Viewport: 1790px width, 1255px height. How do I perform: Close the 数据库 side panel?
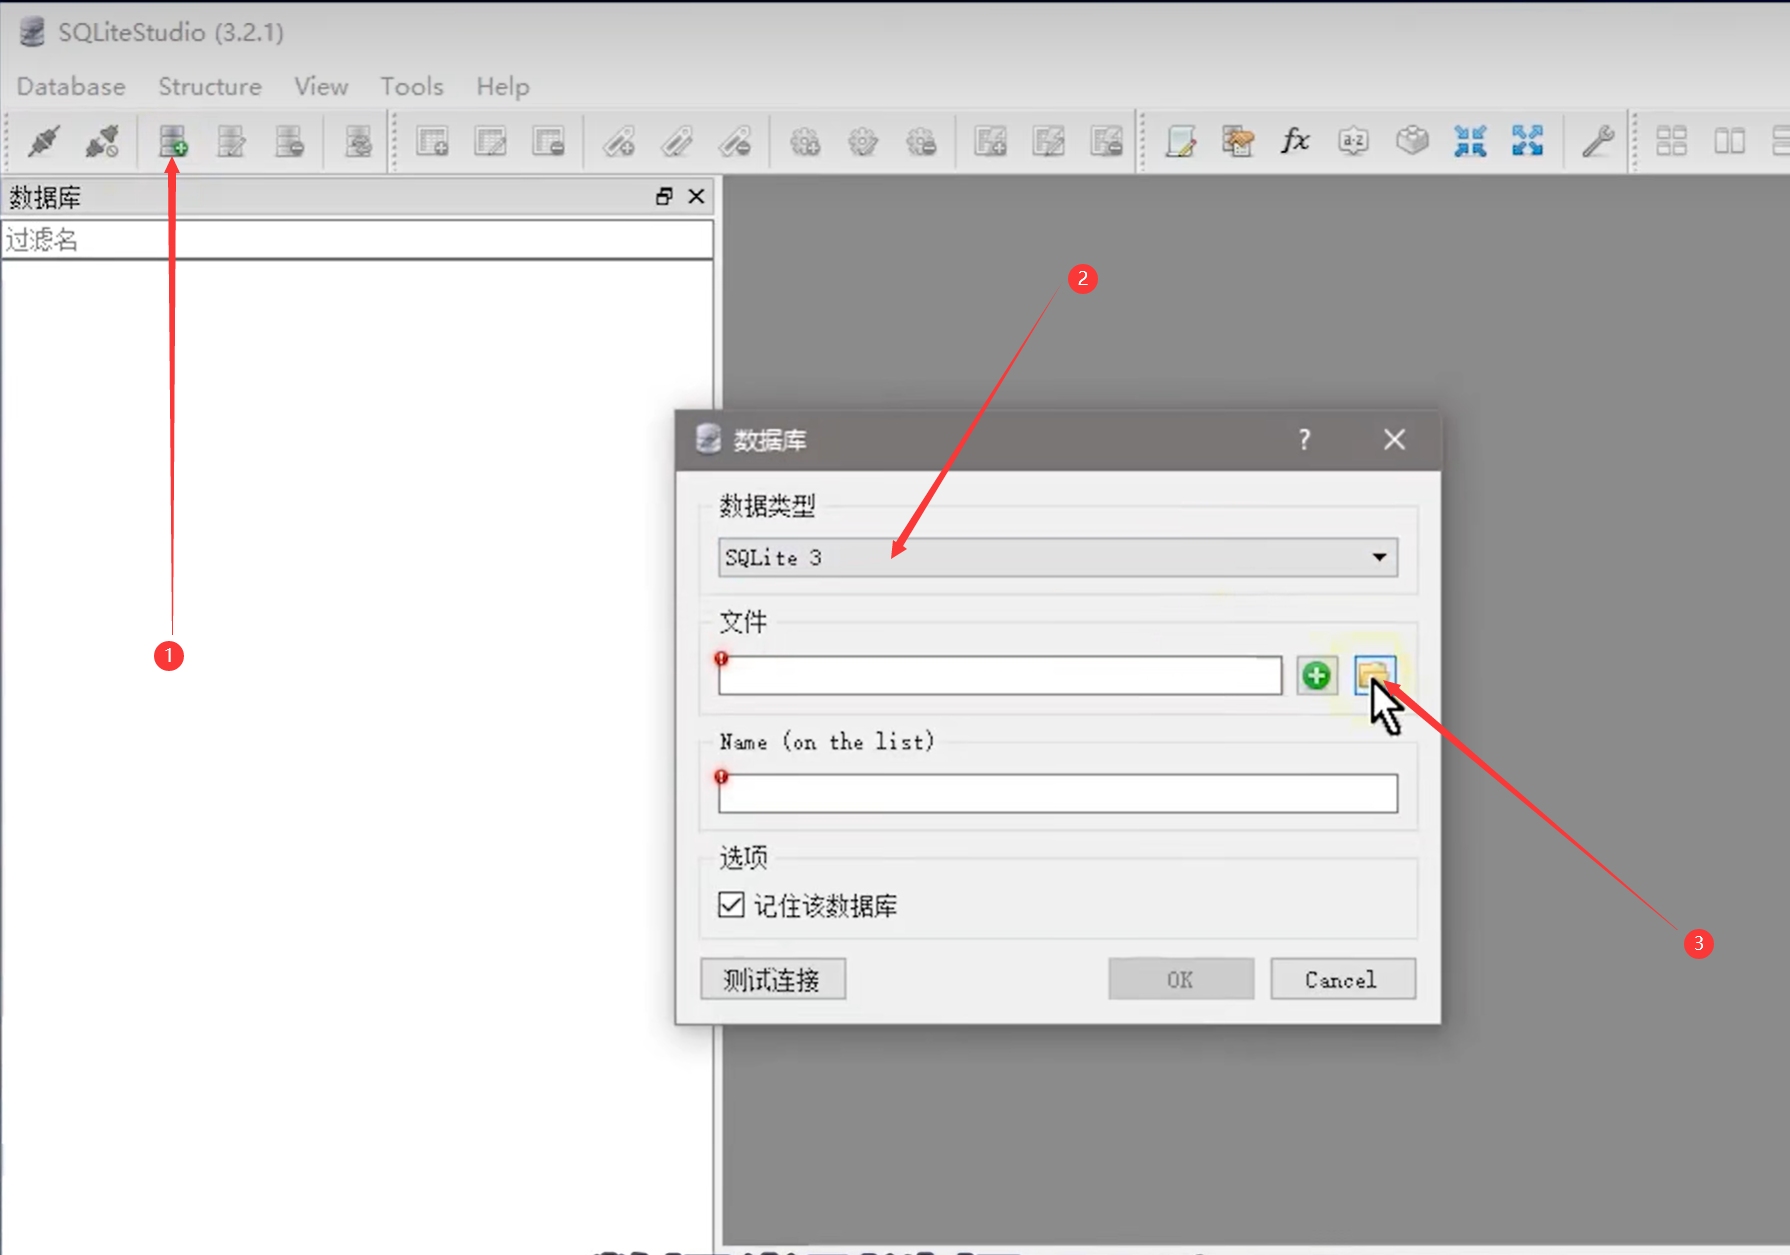(x=697, y=196)
